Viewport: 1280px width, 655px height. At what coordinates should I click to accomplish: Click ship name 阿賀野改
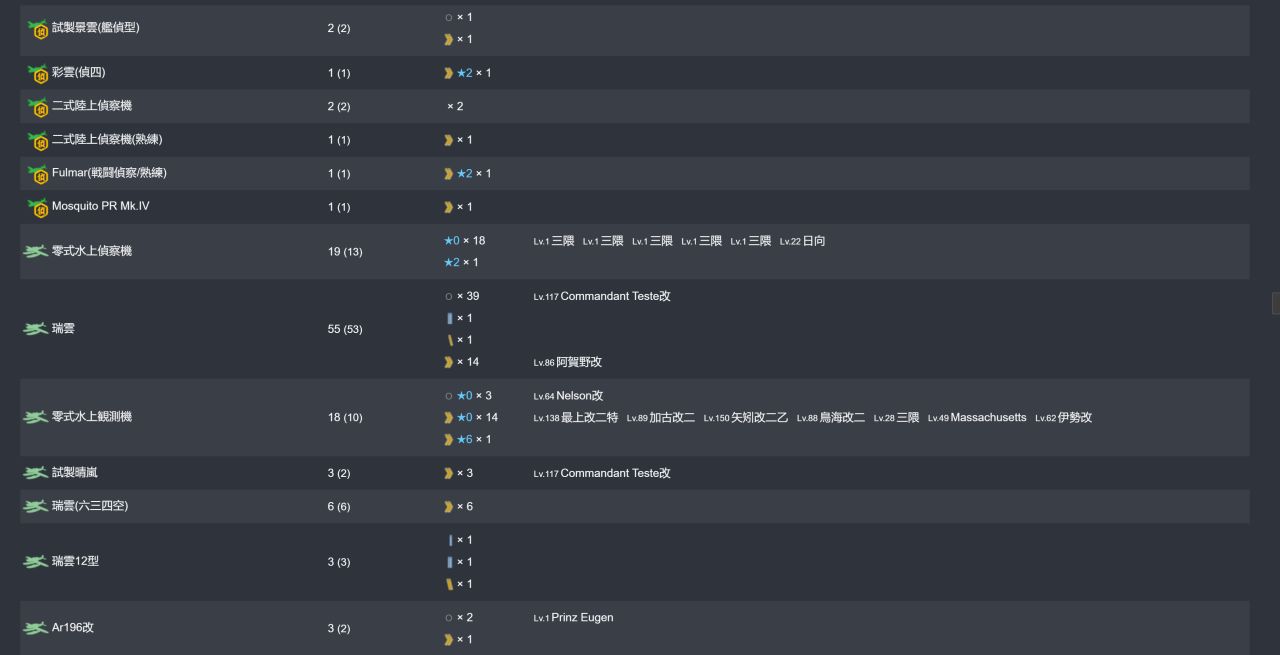tap(579, 362)
